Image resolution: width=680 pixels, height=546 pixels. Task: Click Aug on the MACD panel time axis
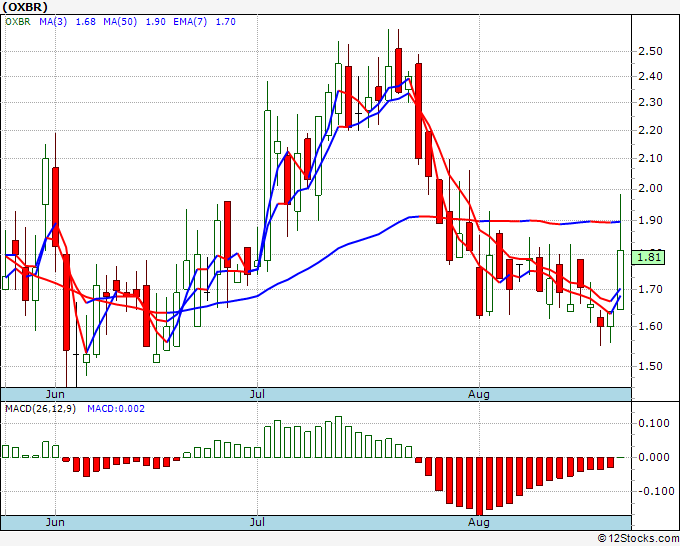click(x=479, y=522)
